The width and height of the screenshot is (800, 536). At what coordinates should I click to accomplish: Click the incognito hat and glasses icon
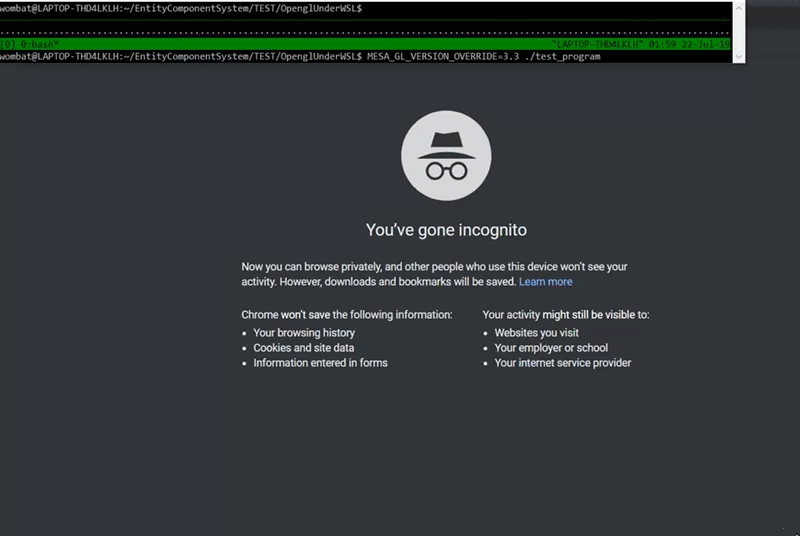[x=446, y=156]
